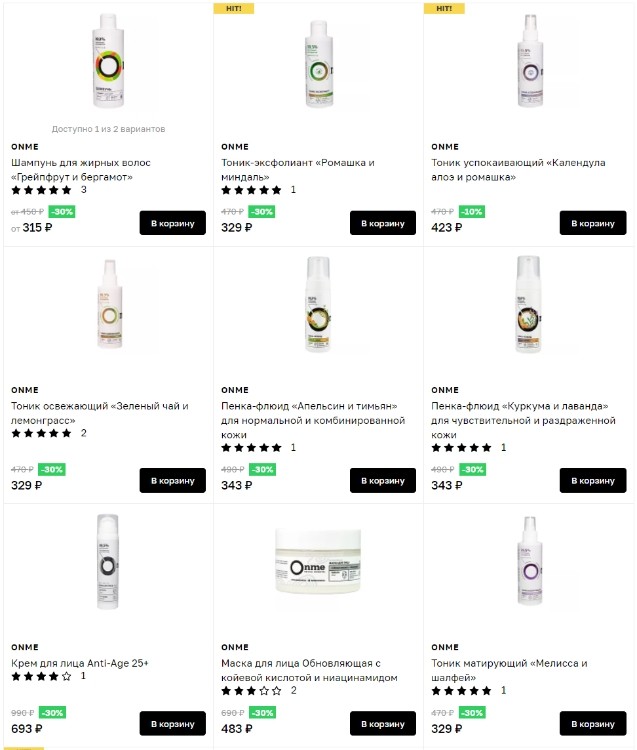The image size is (637, 750).
Task: Click three-star rating of the face mask
Action: pyautogui.click(x=252, y=691)
